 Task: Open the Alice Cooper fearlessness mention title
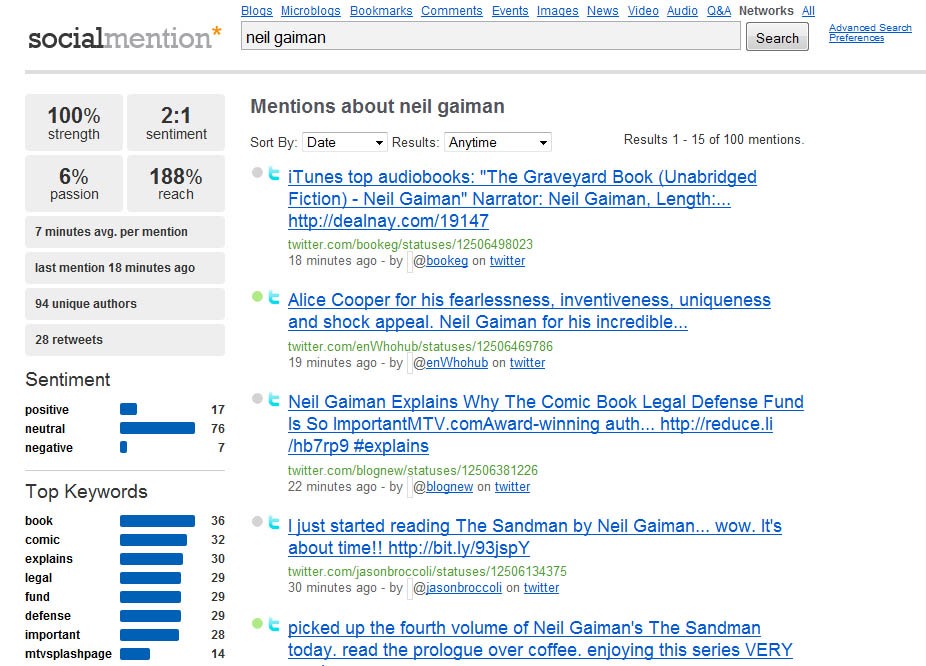coord(529,311)
